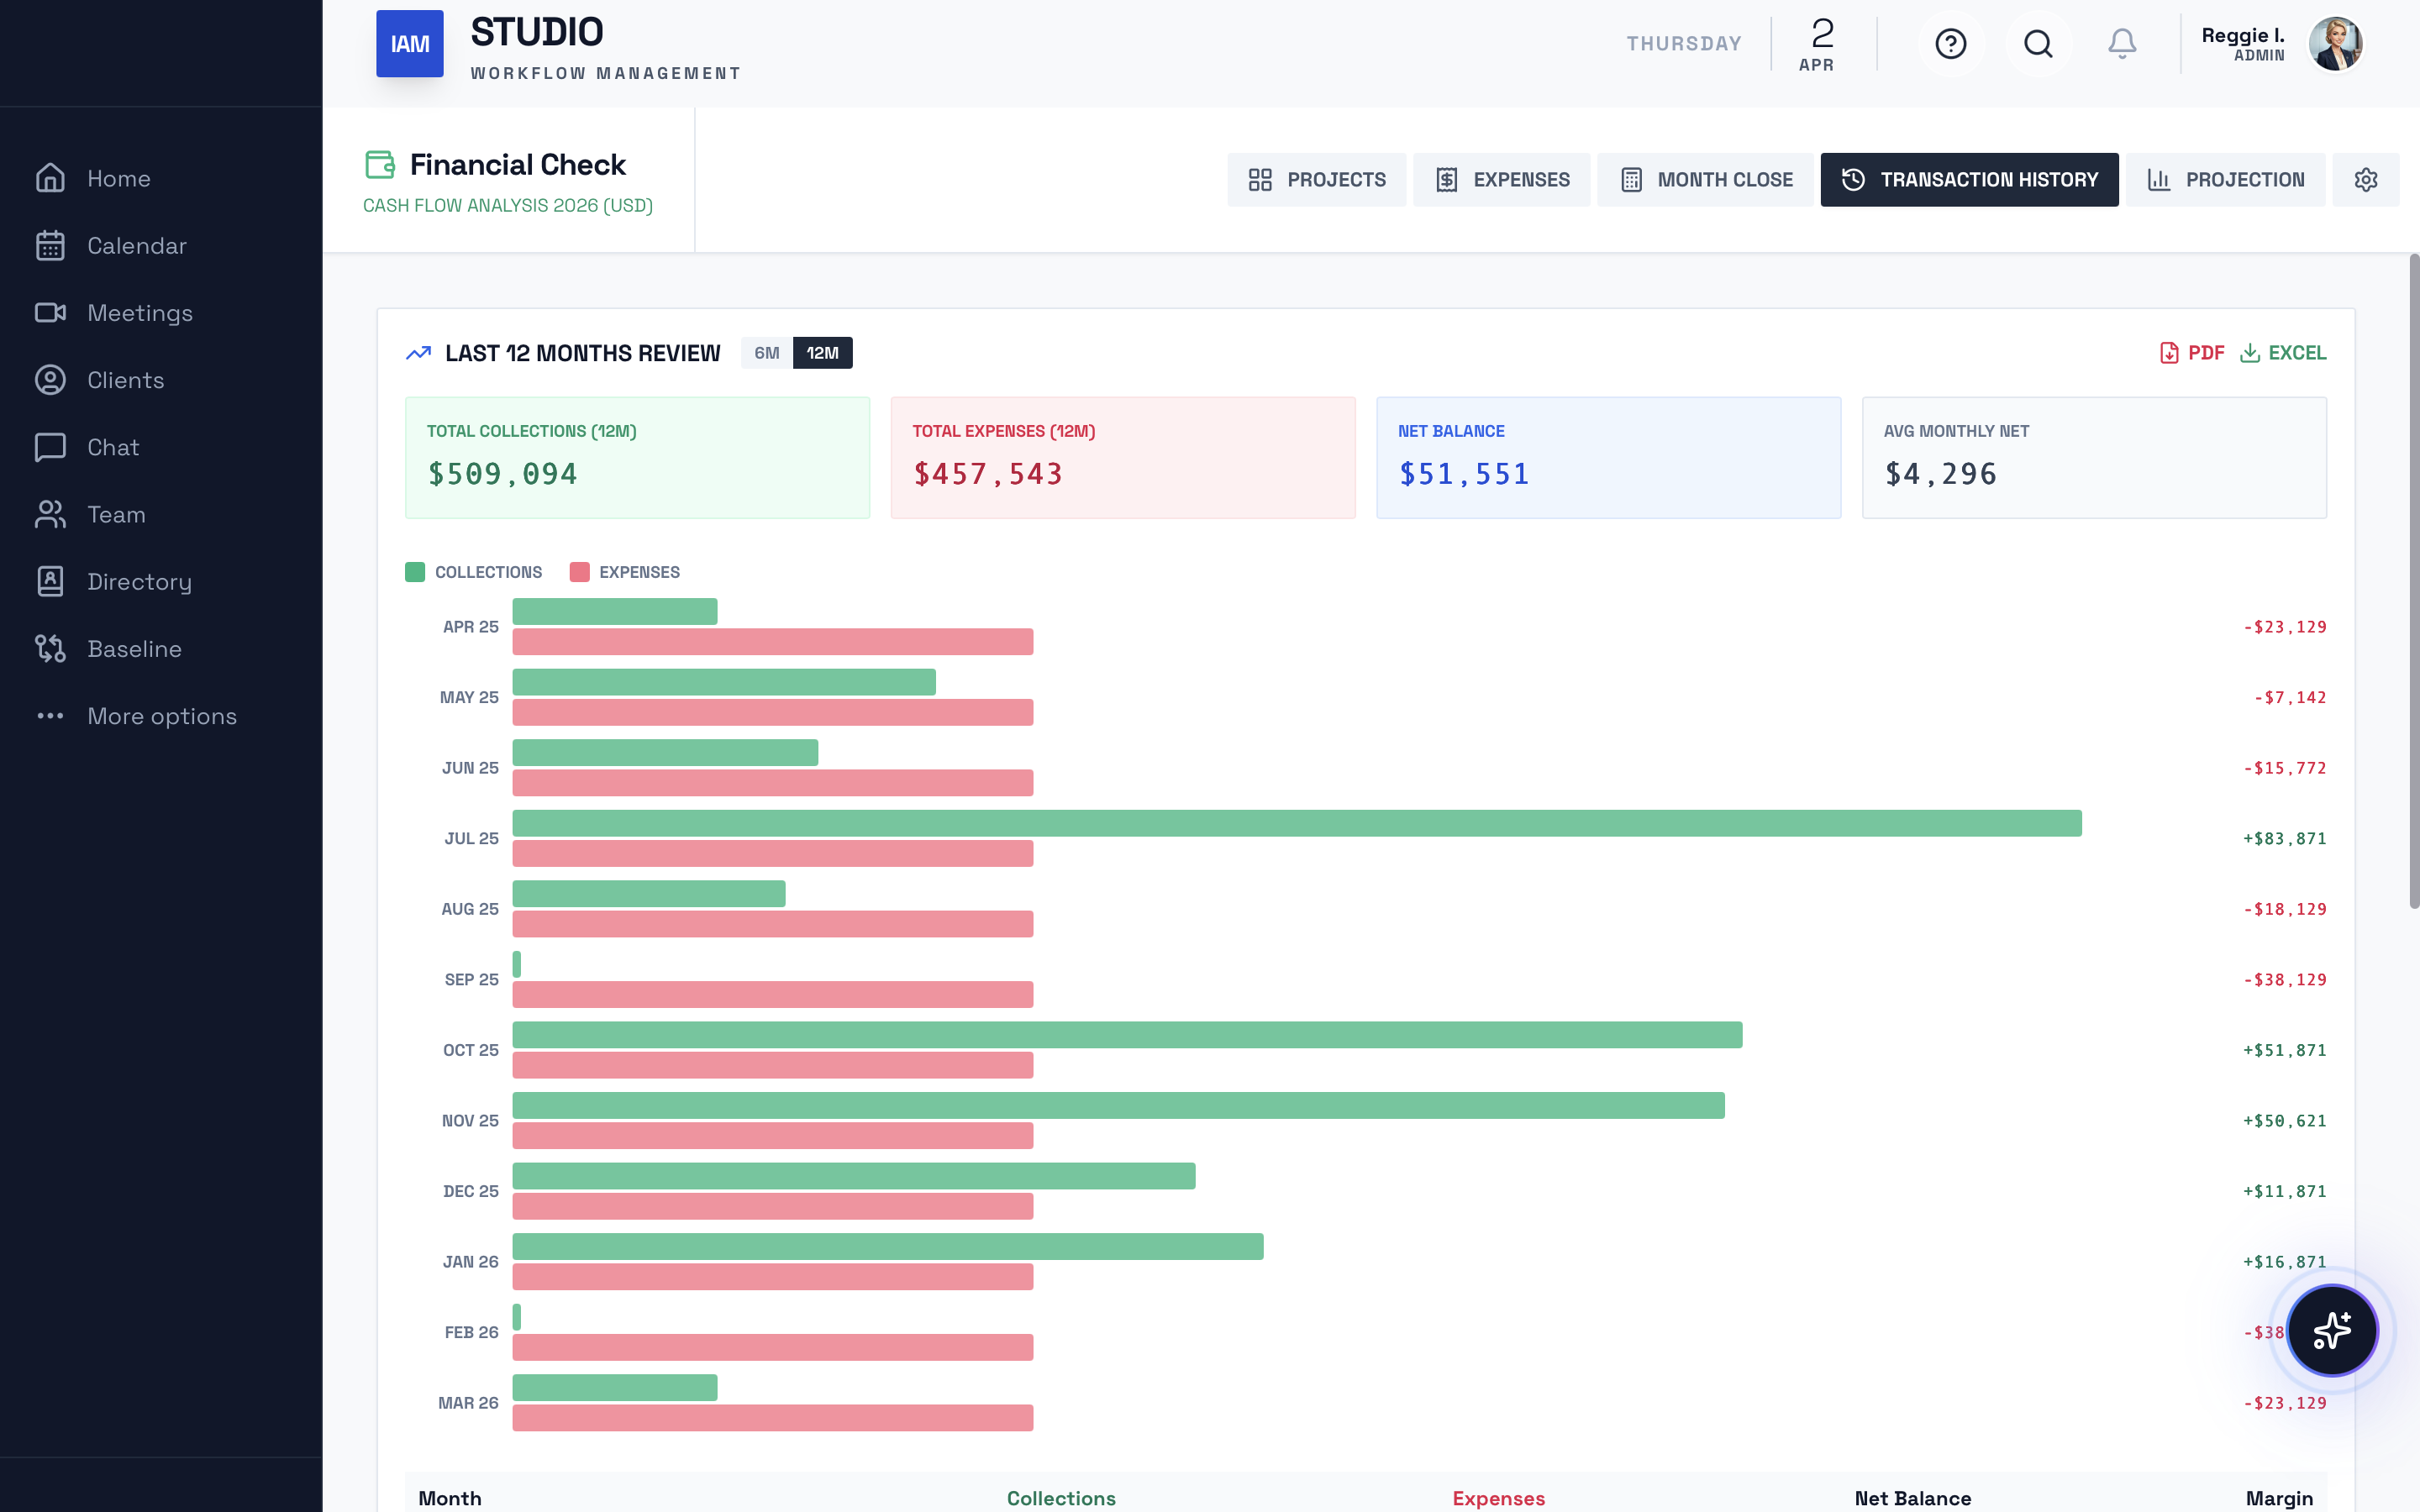Open Financial Check settings gear
The width and height of the screenshot is (2420, 1512).
point(2365,180)
